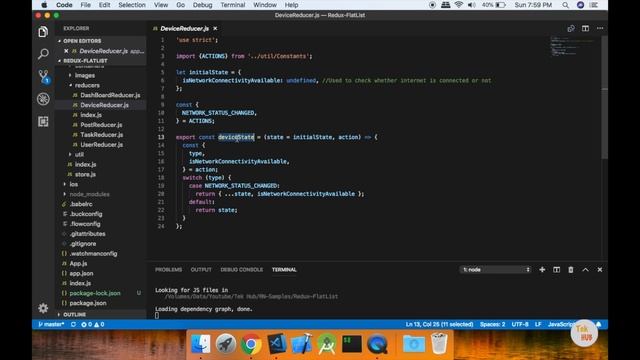Switch to the Output panel tab

pos(201,270)
